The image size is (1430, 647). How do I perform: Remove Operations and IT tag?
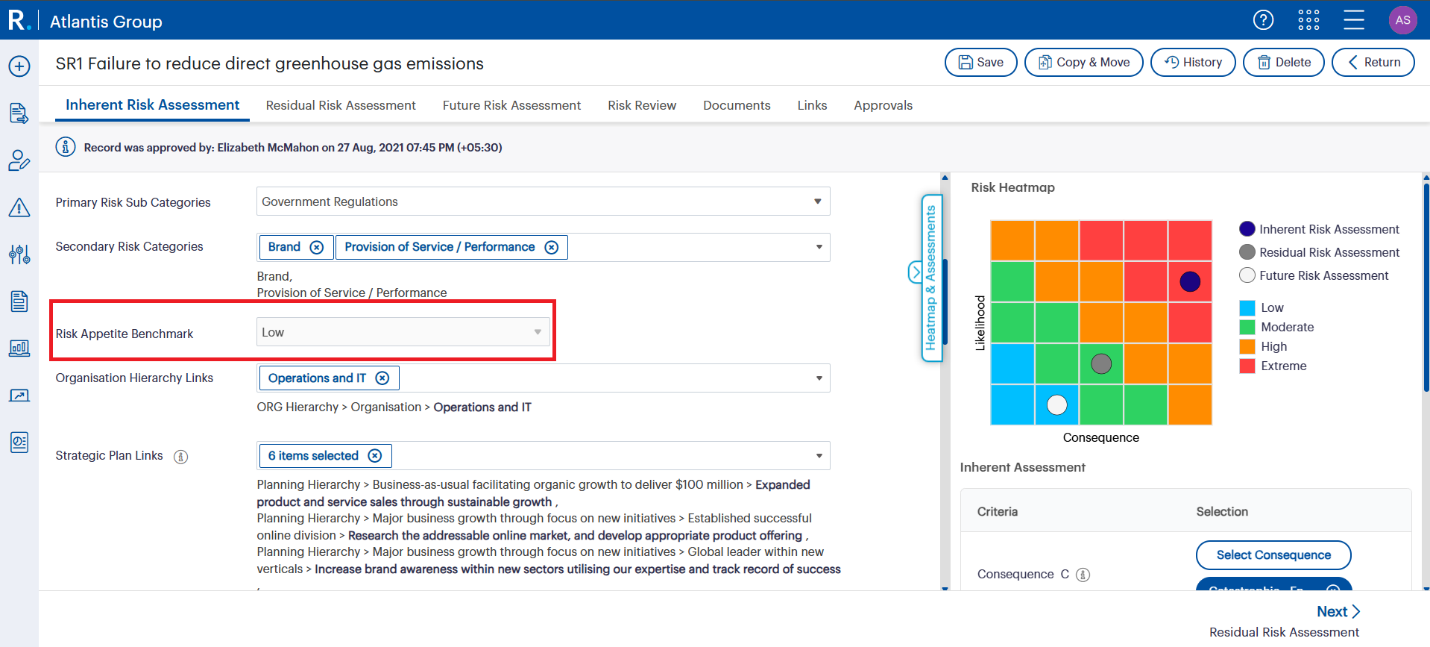(382, 378)
